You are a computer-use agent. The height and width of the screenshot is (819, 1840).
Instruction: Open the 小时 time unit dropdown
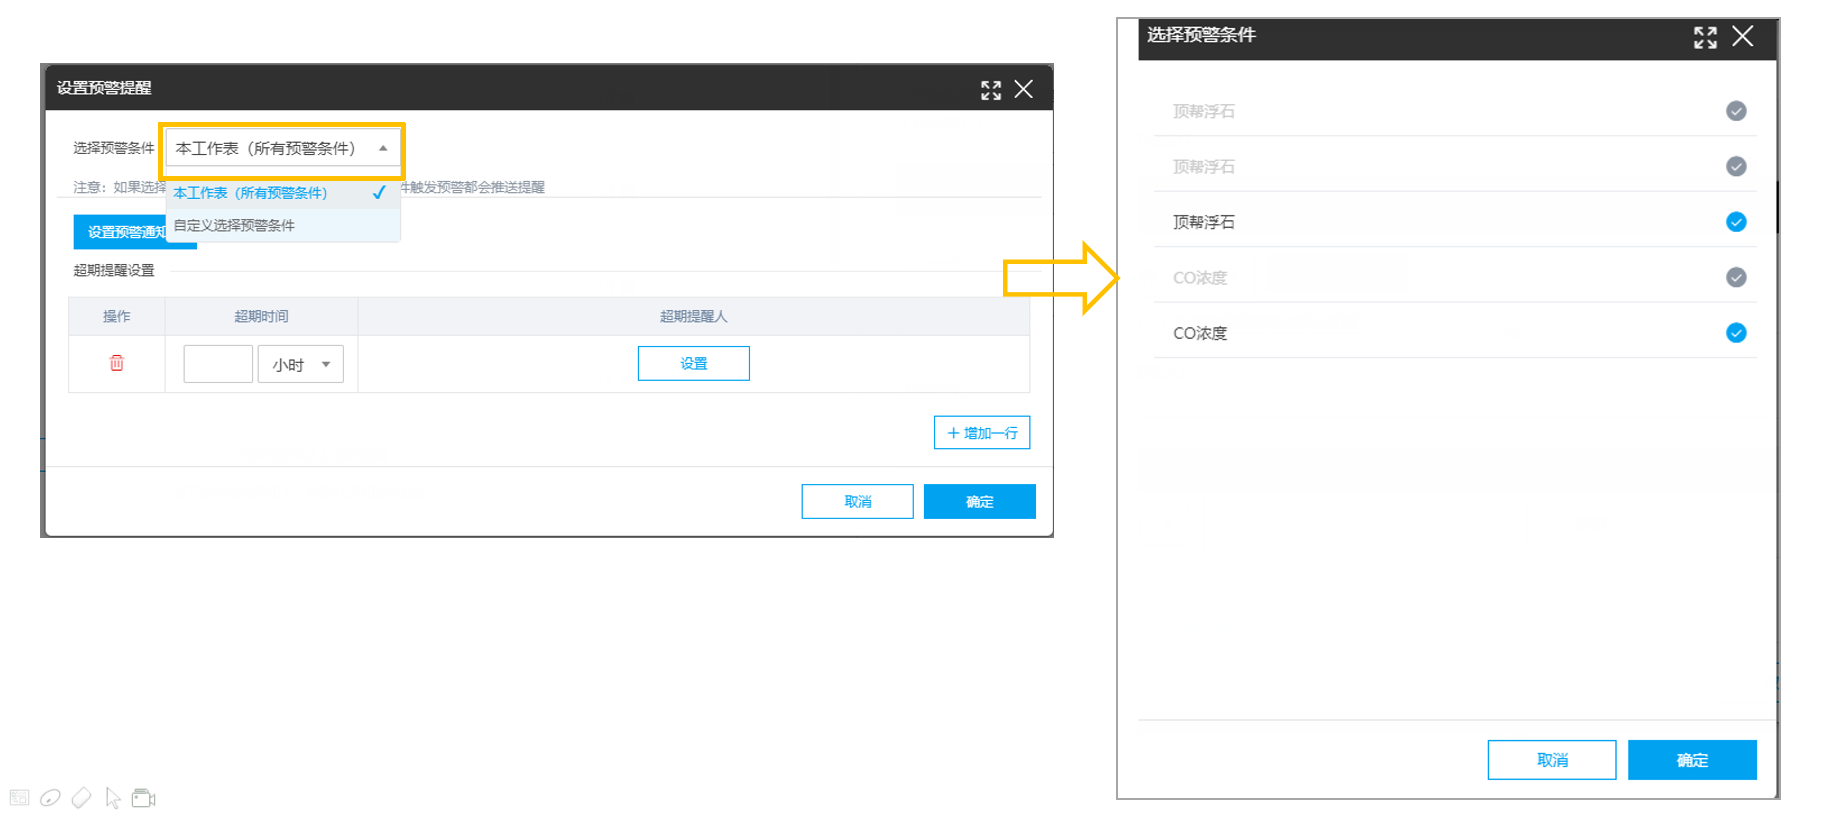pyautogui.click(x=301, y=364)
